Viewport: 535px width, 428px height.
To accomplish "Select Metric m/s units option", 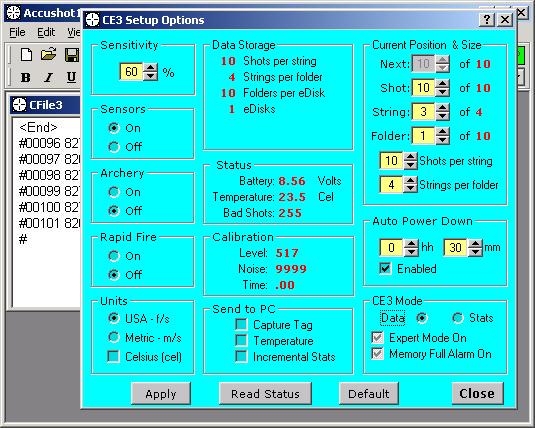I will click(x=114, y=337).
